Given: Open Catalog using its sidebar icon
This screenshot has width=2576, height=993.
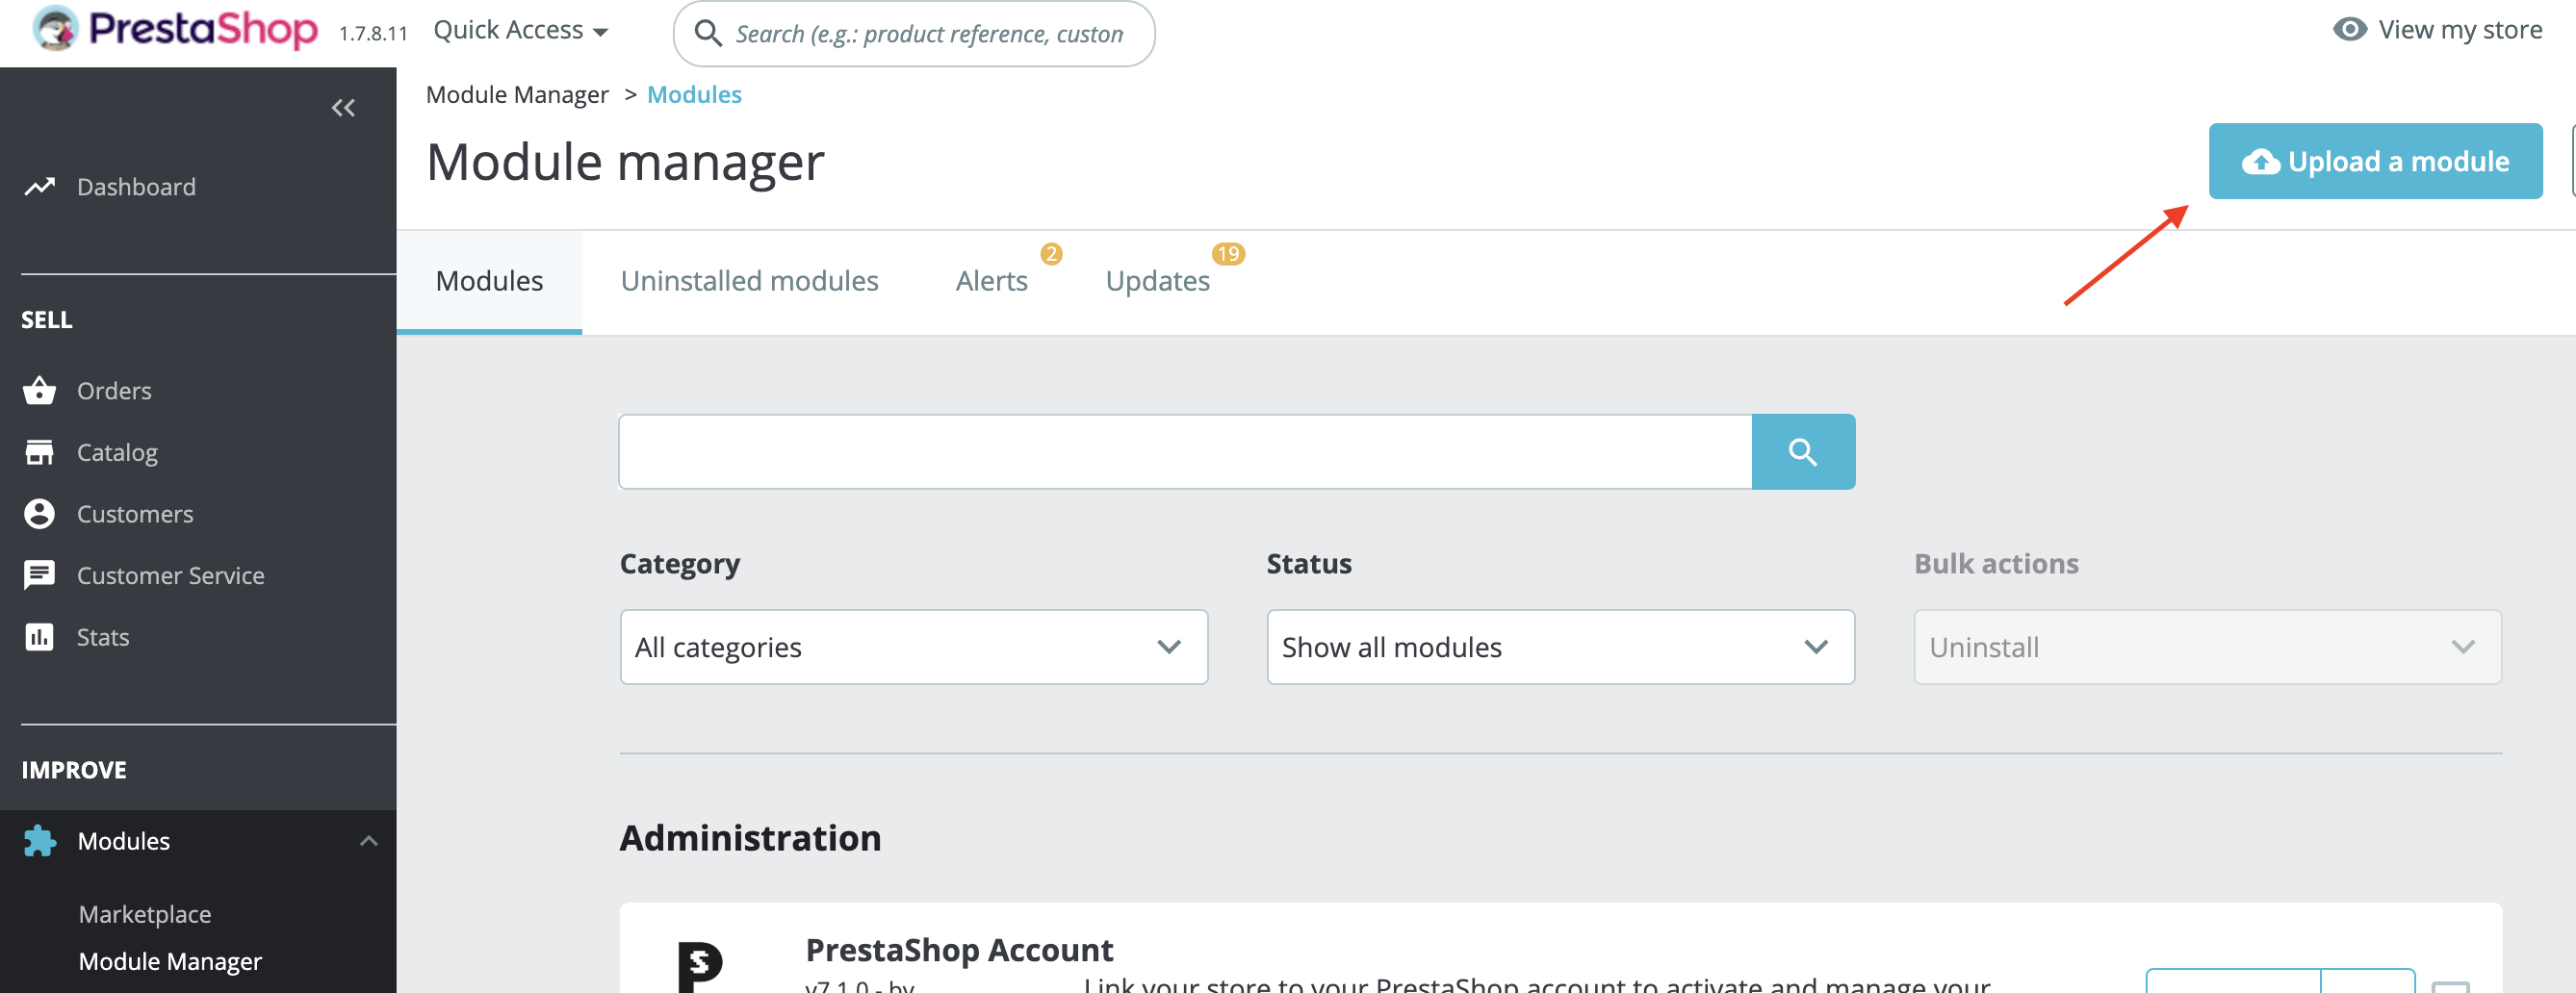Looking at the screenshot, I should click(39, 452).
